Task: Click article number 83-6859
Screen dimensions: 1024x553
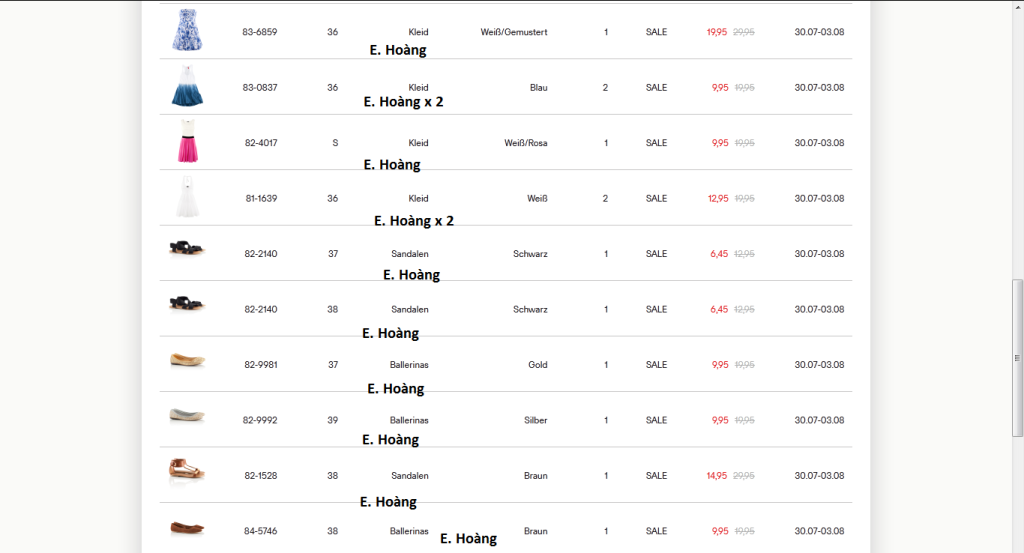Action: pos(260,32)
